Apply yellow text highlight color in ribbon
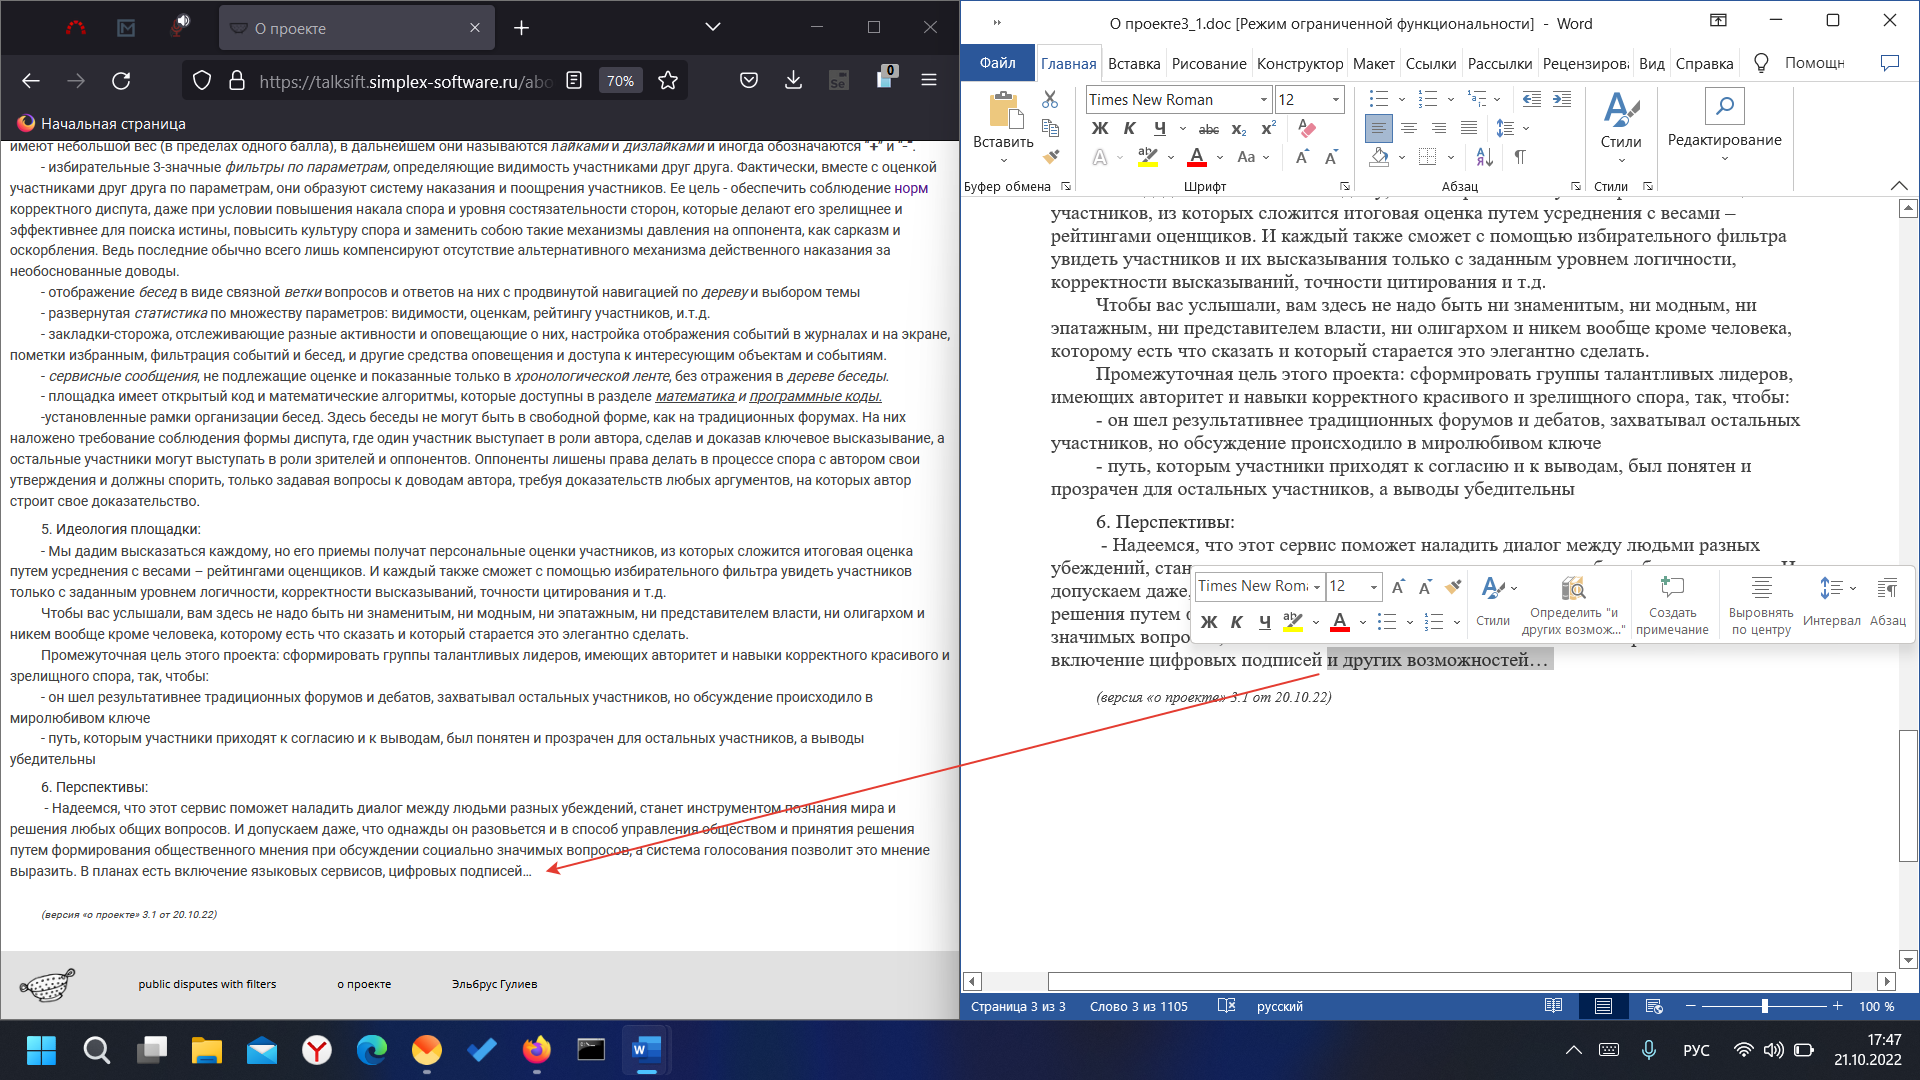Image resolution: width=1920 pixels, height=1080 pixels. click(x=1147, y=157)
